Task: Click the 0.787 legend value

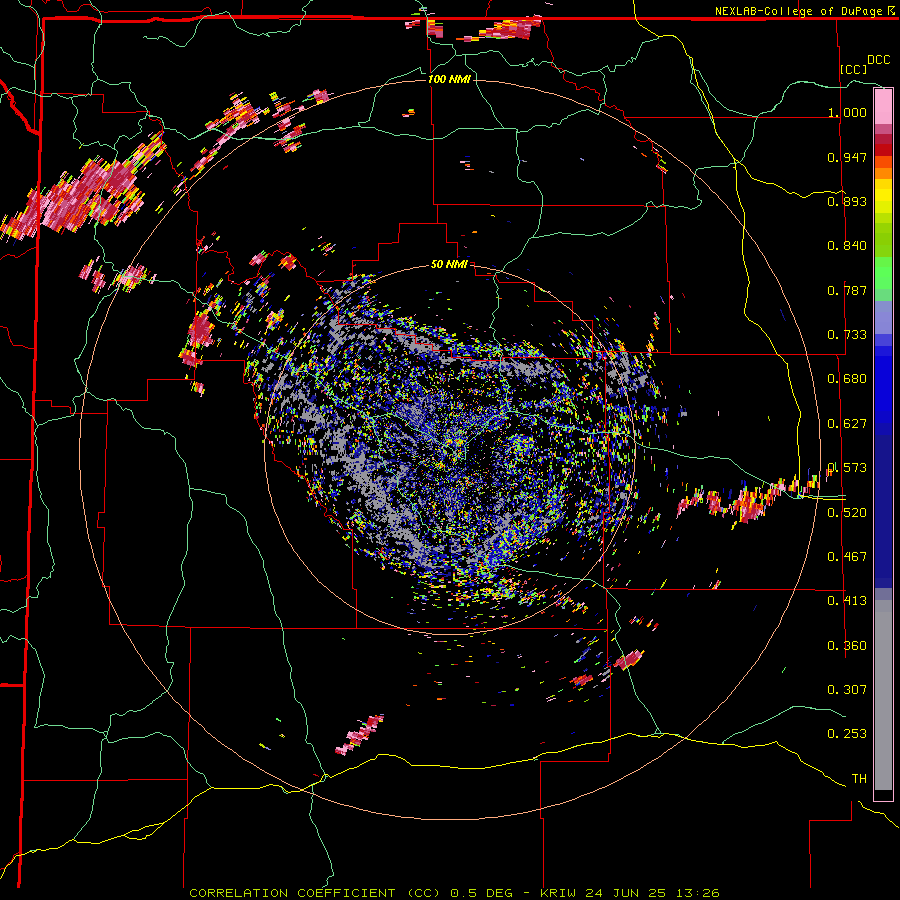Action: [847, 290]
